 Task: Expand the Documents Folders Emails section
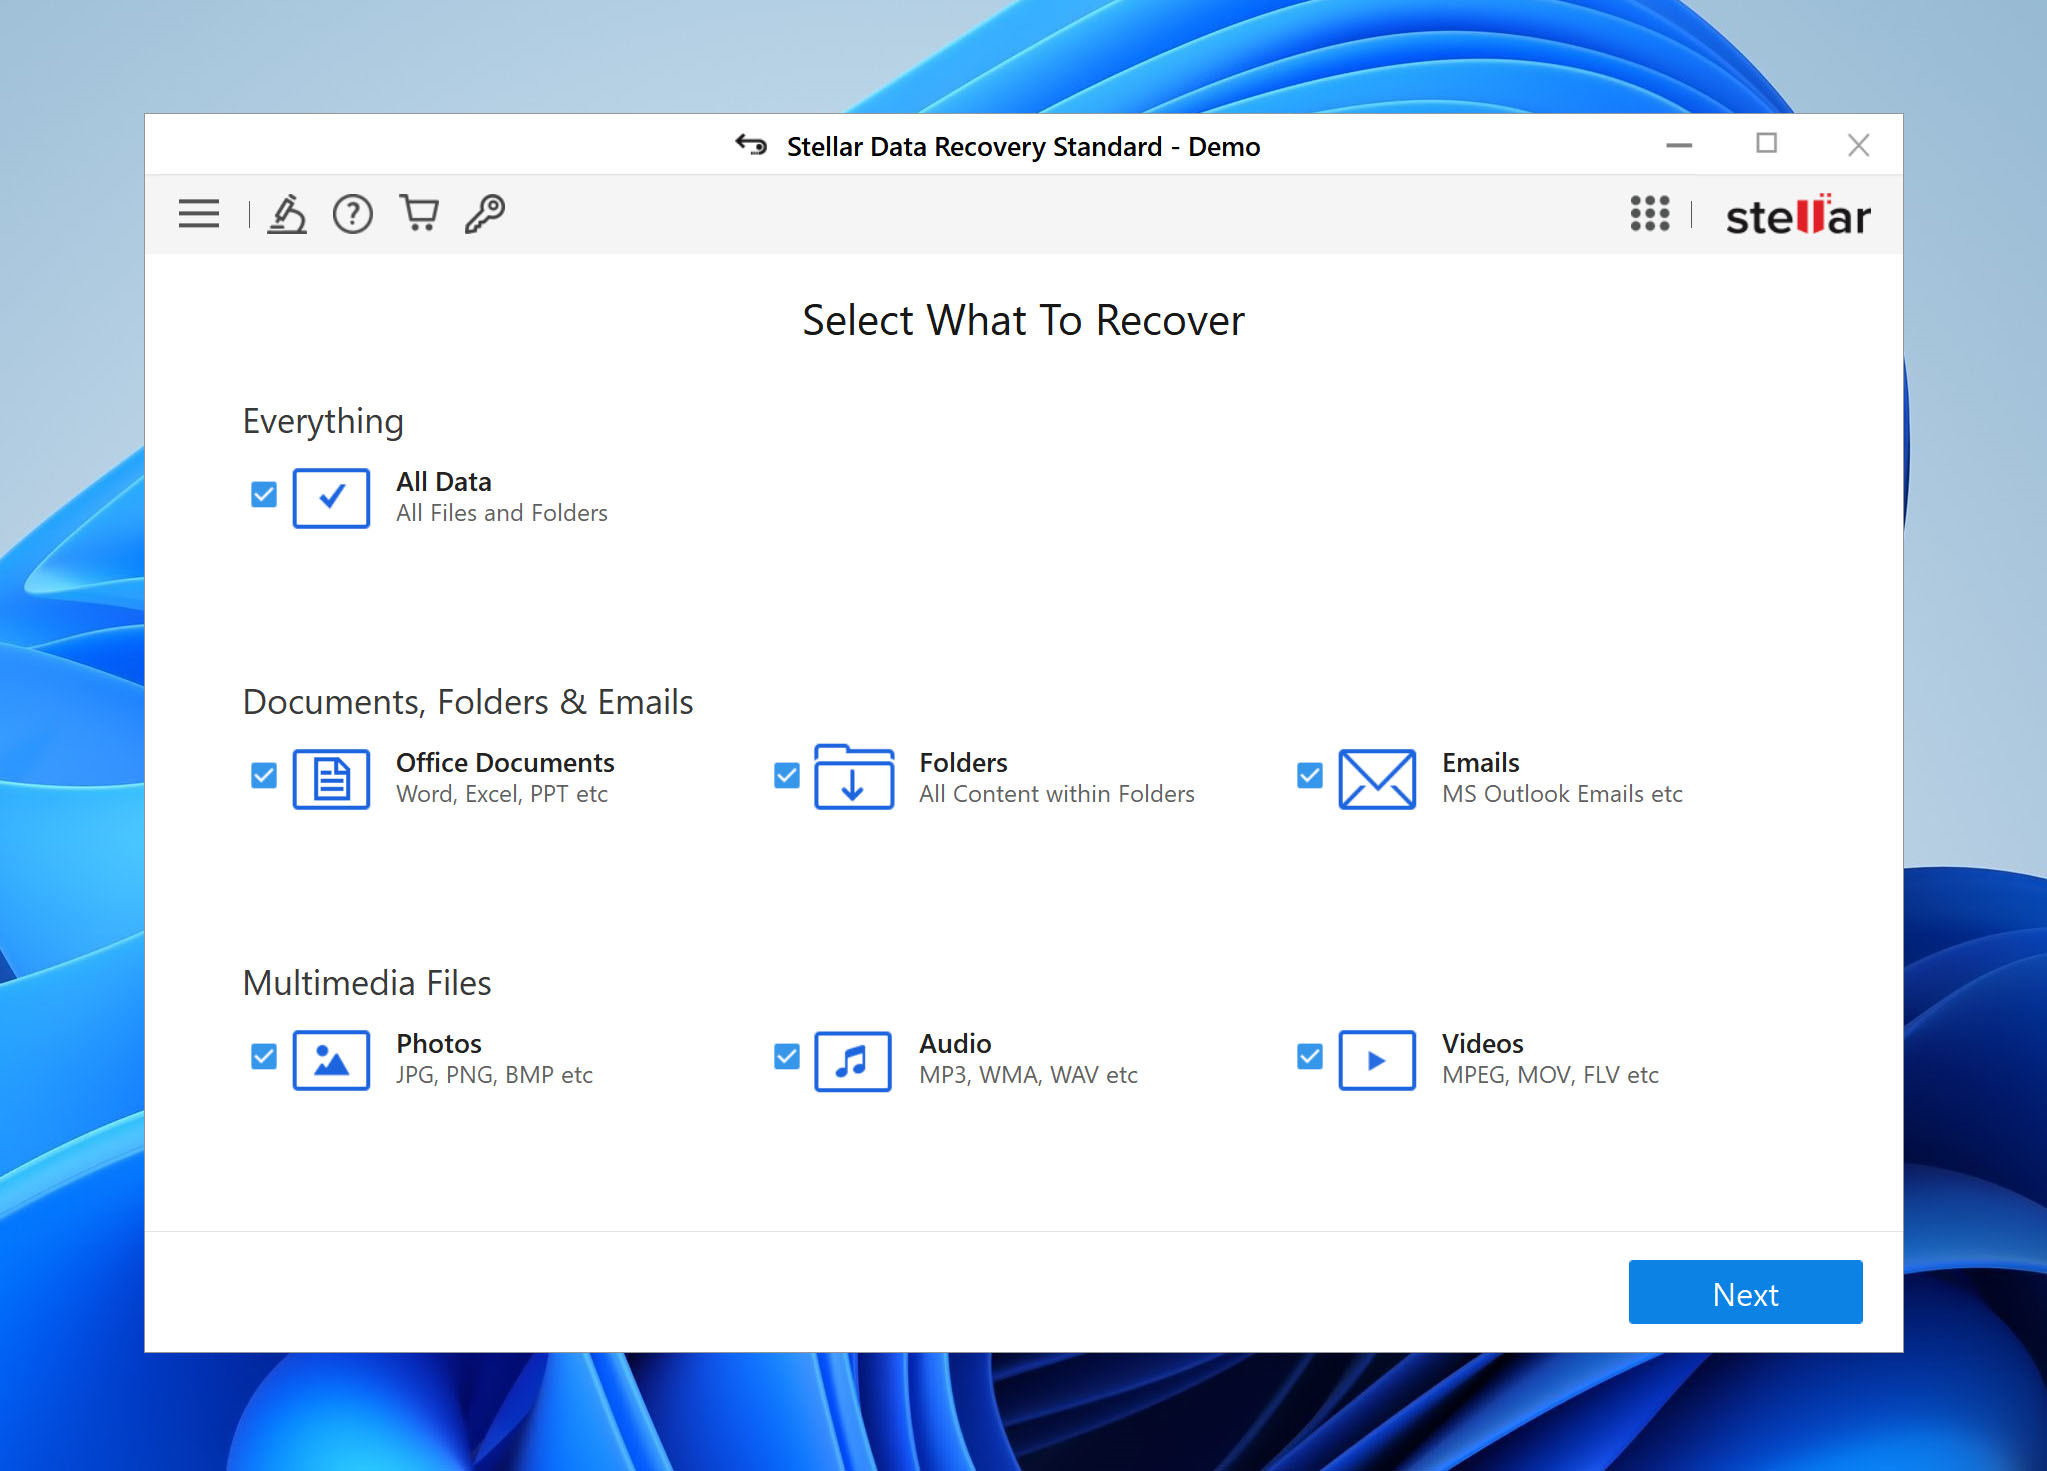pos(466,702)
